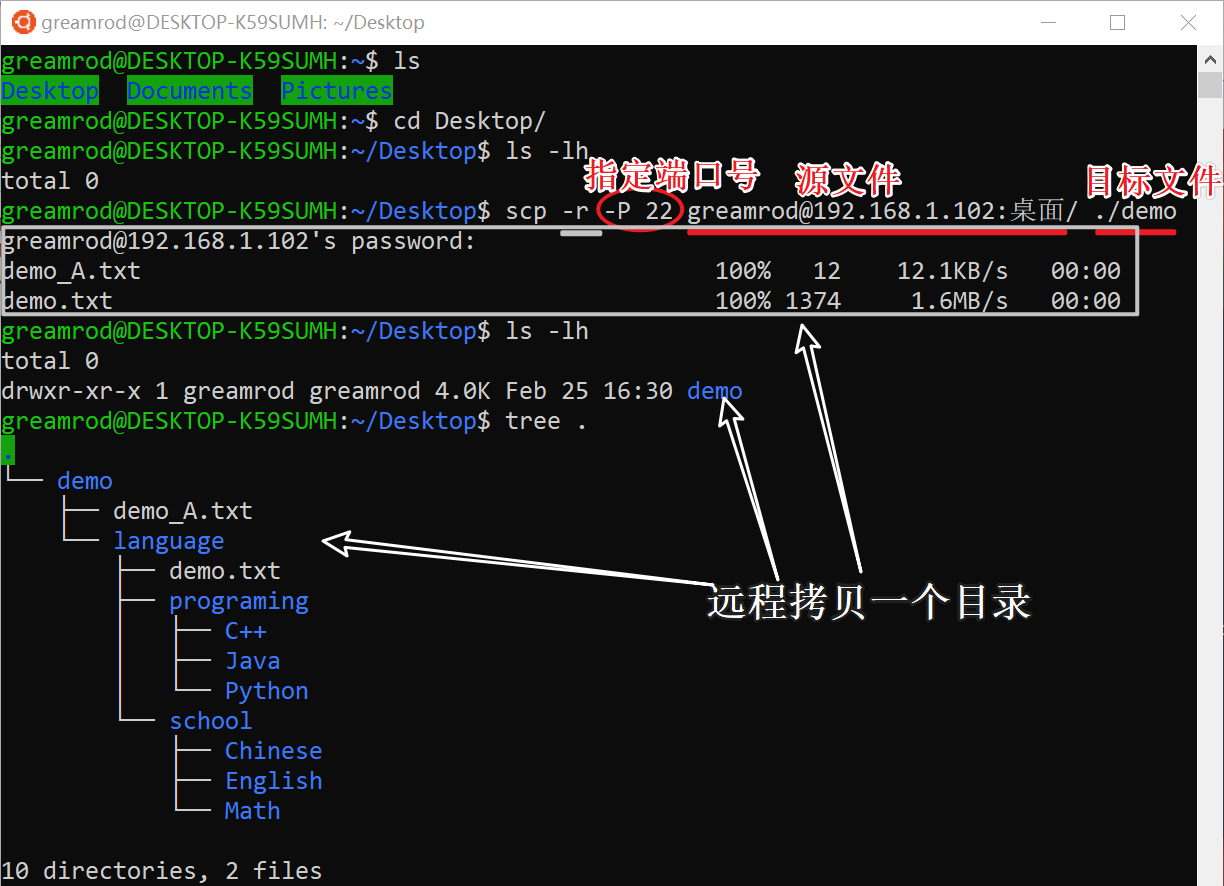Click the 12.1KB/s transfer speed

pyautogui.click(x=953, y=271)
